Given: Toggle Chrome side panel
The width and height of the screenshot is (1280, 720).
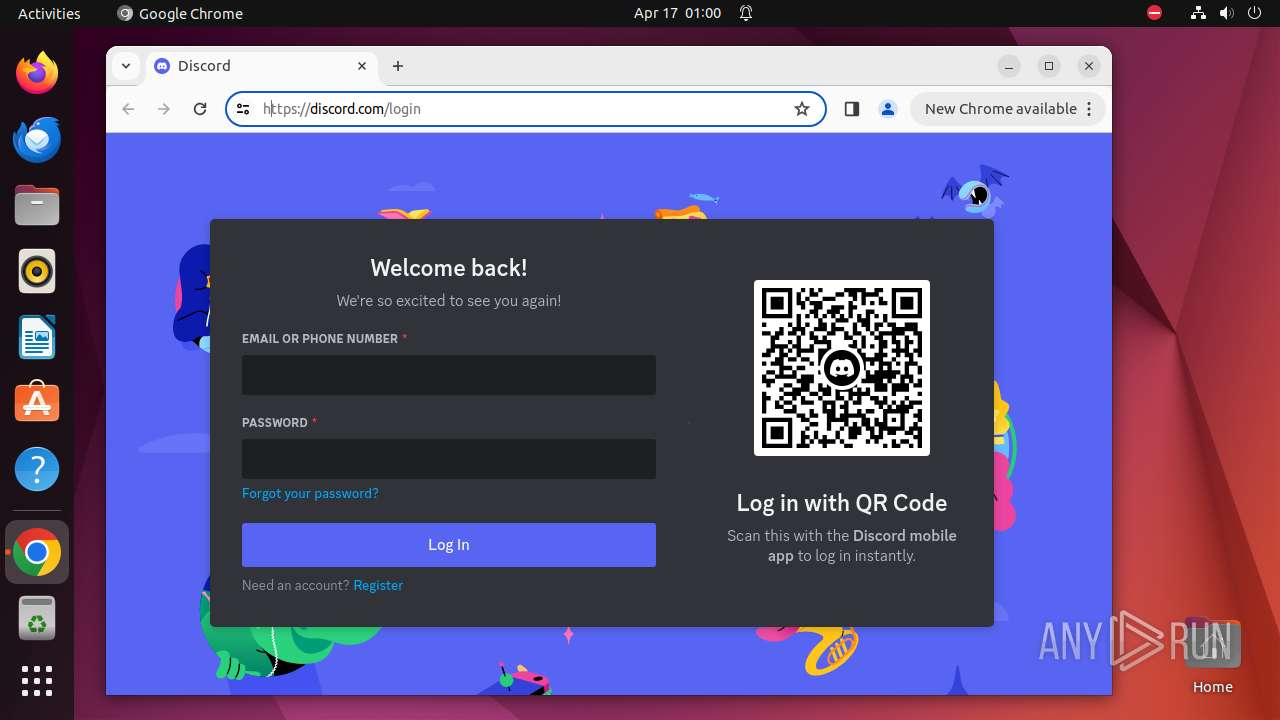Looking at the screenshot, I should (x=852, y=109).
